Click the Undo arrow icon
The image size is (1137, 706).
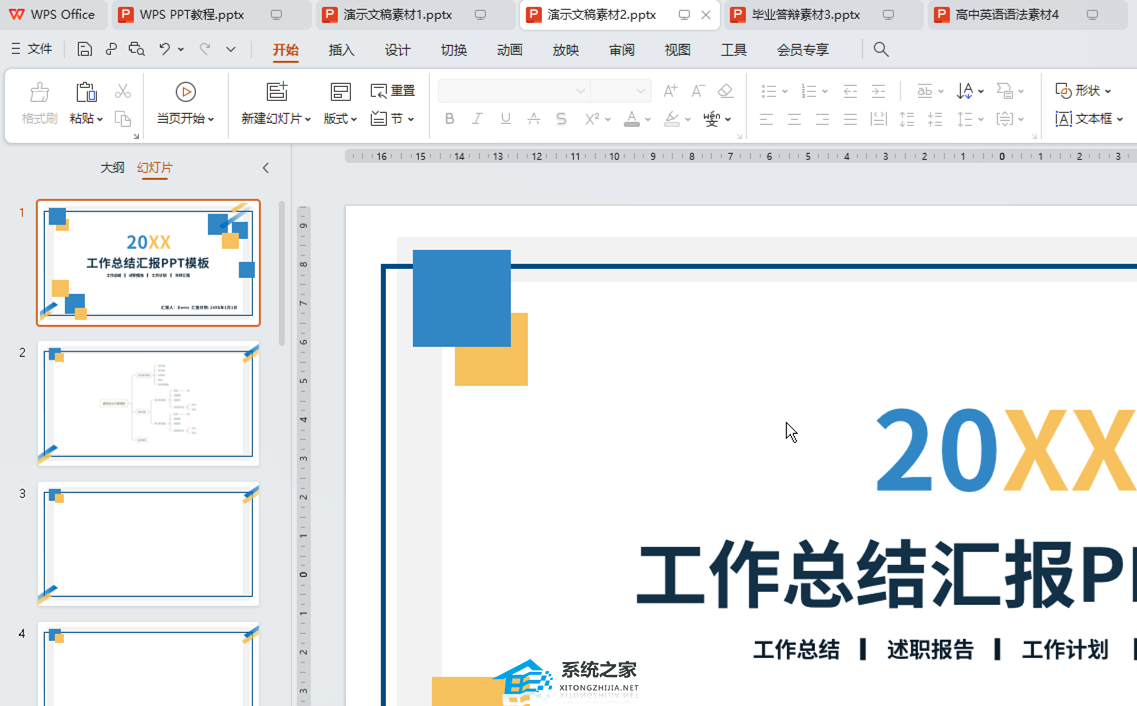[x=165, y=49]
